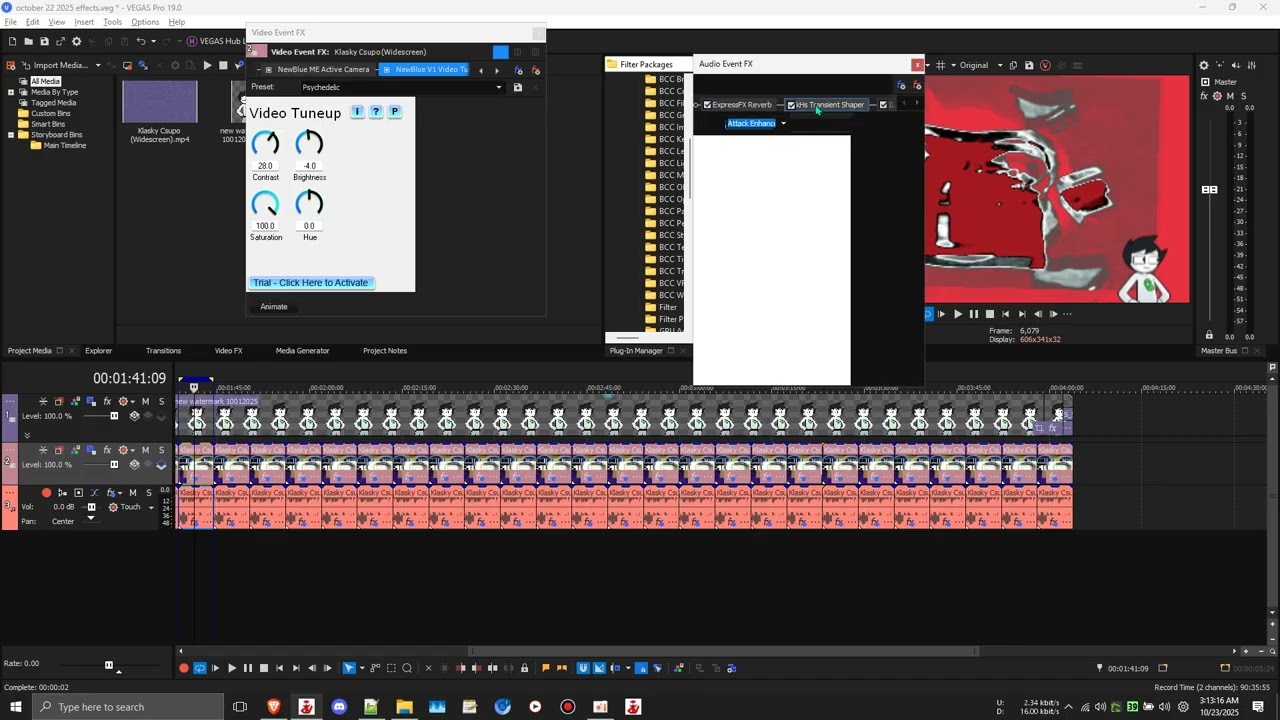The height and width of the screenshot is (720, 1280).
Task: Open the Insert menu
Action: coord(84,22)
